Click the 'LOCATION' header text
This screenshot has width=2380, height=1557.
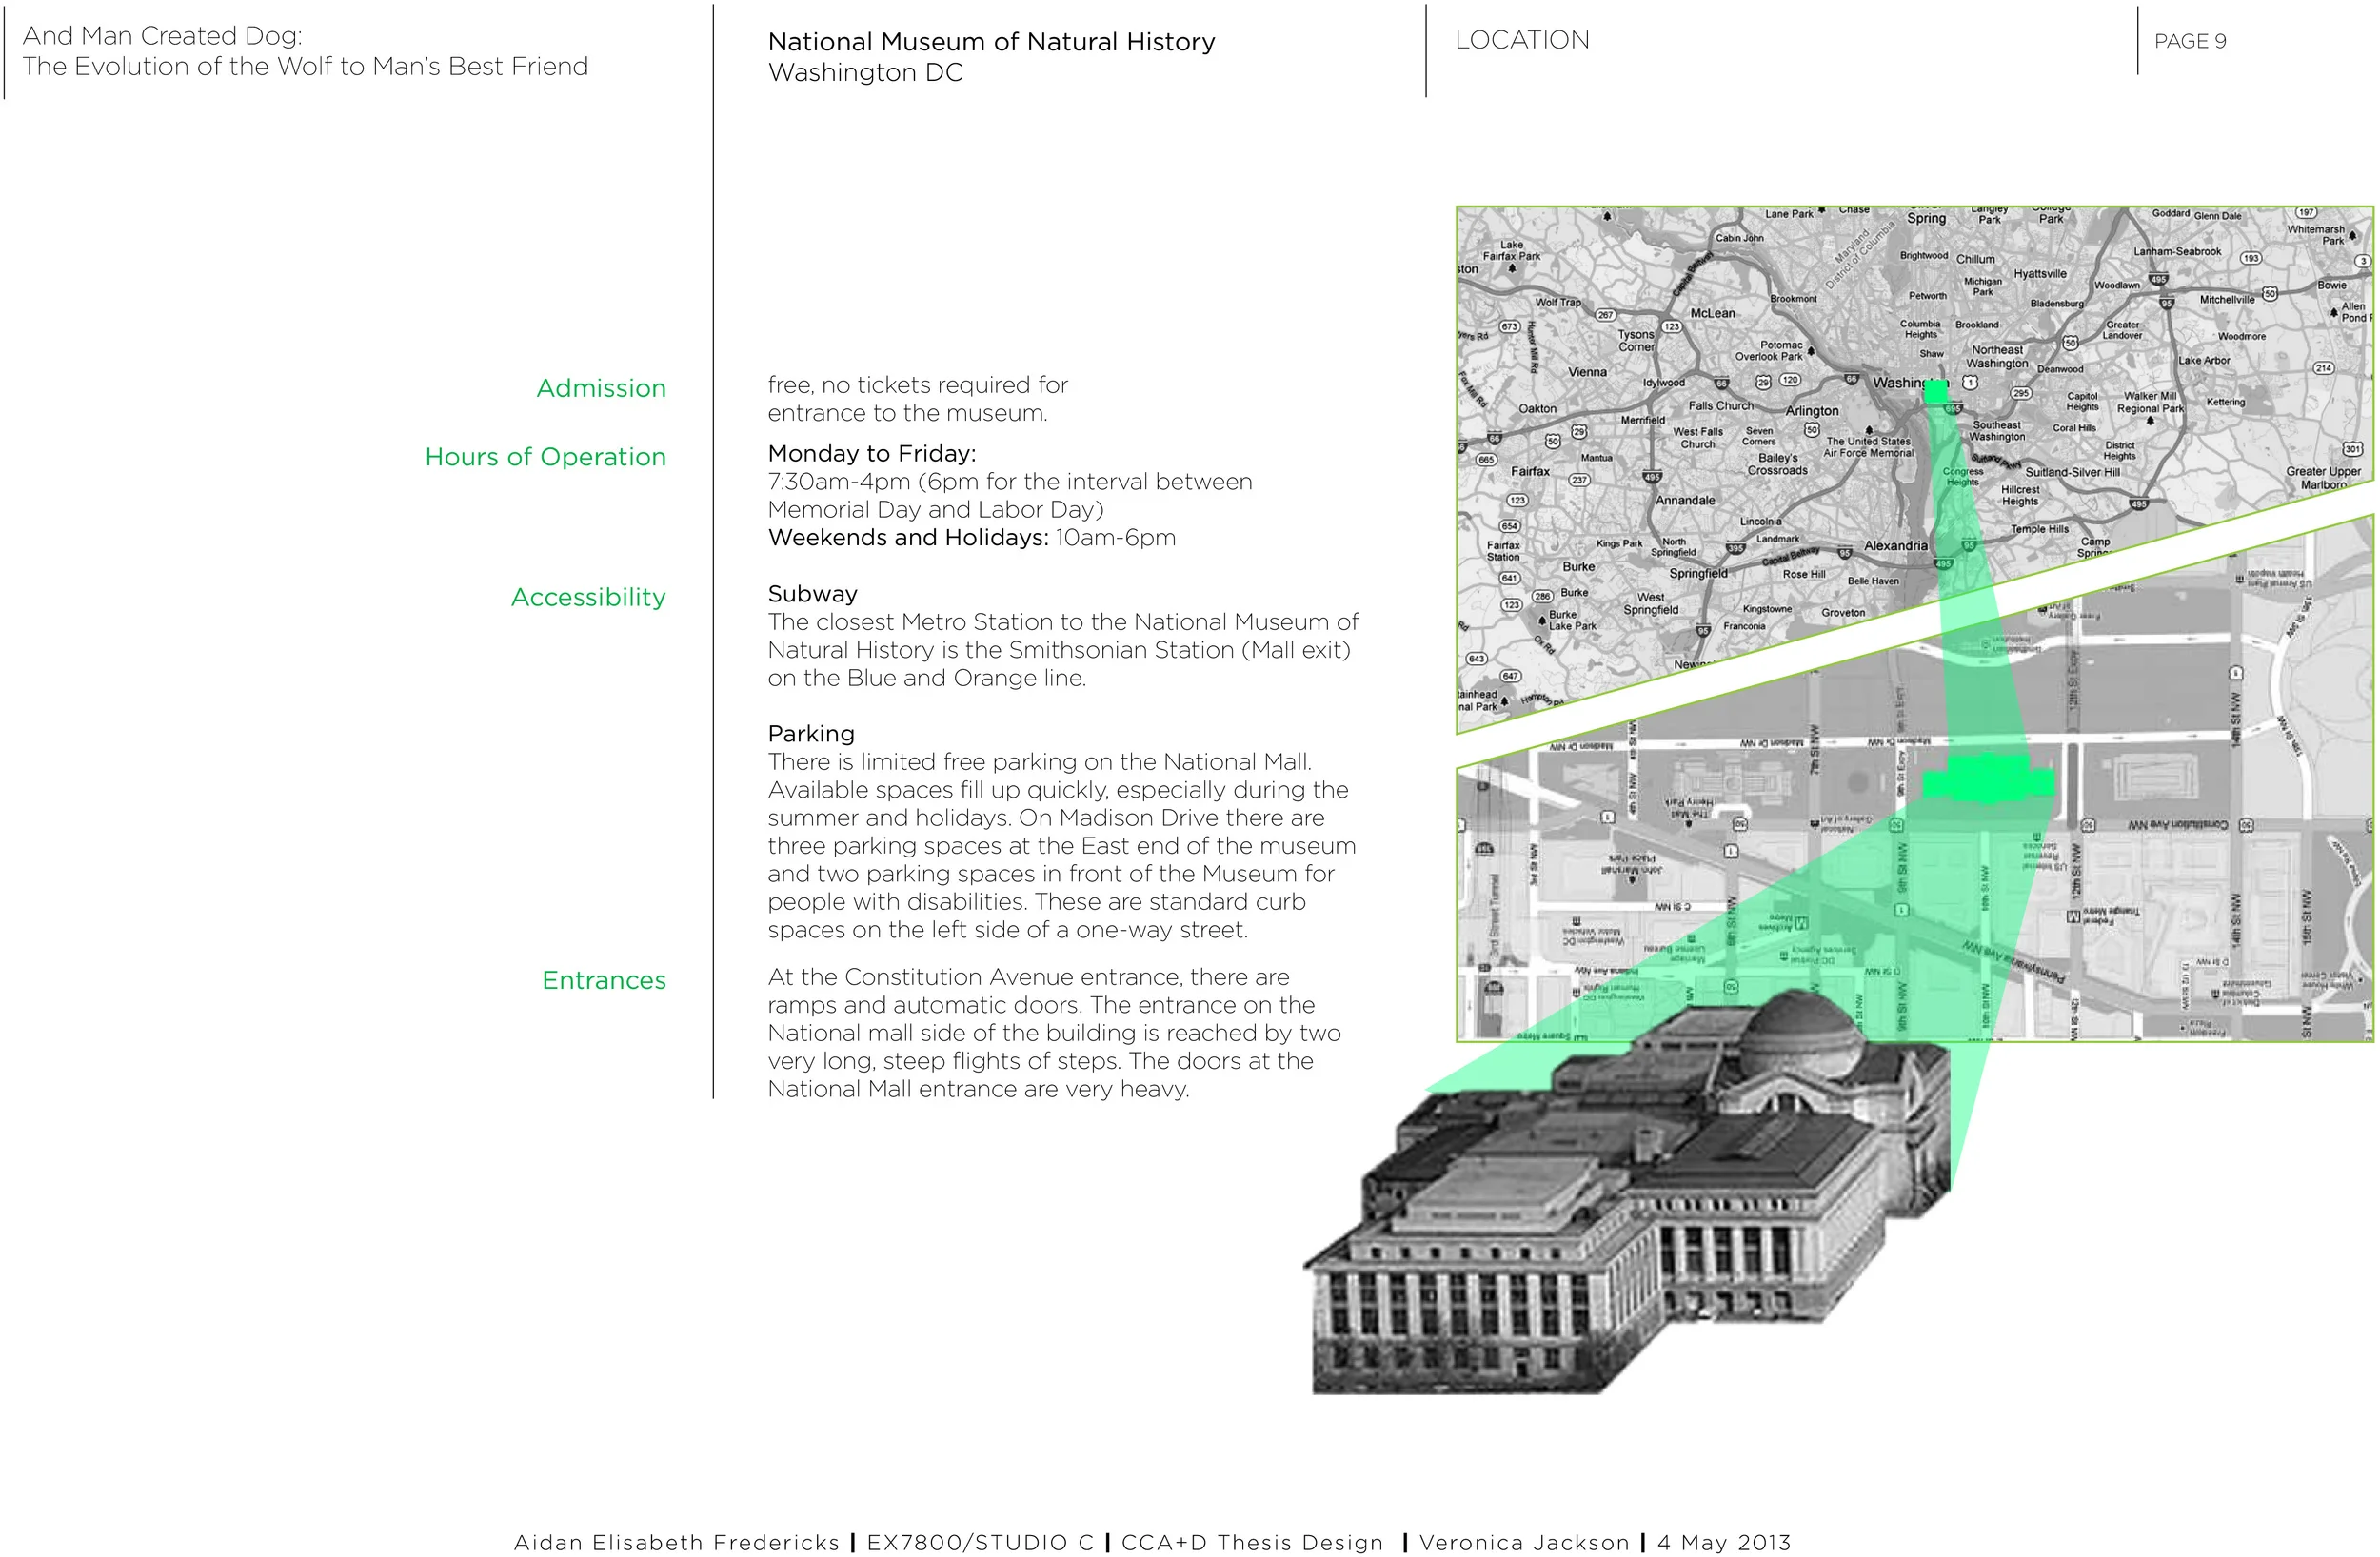(1522, 40)
